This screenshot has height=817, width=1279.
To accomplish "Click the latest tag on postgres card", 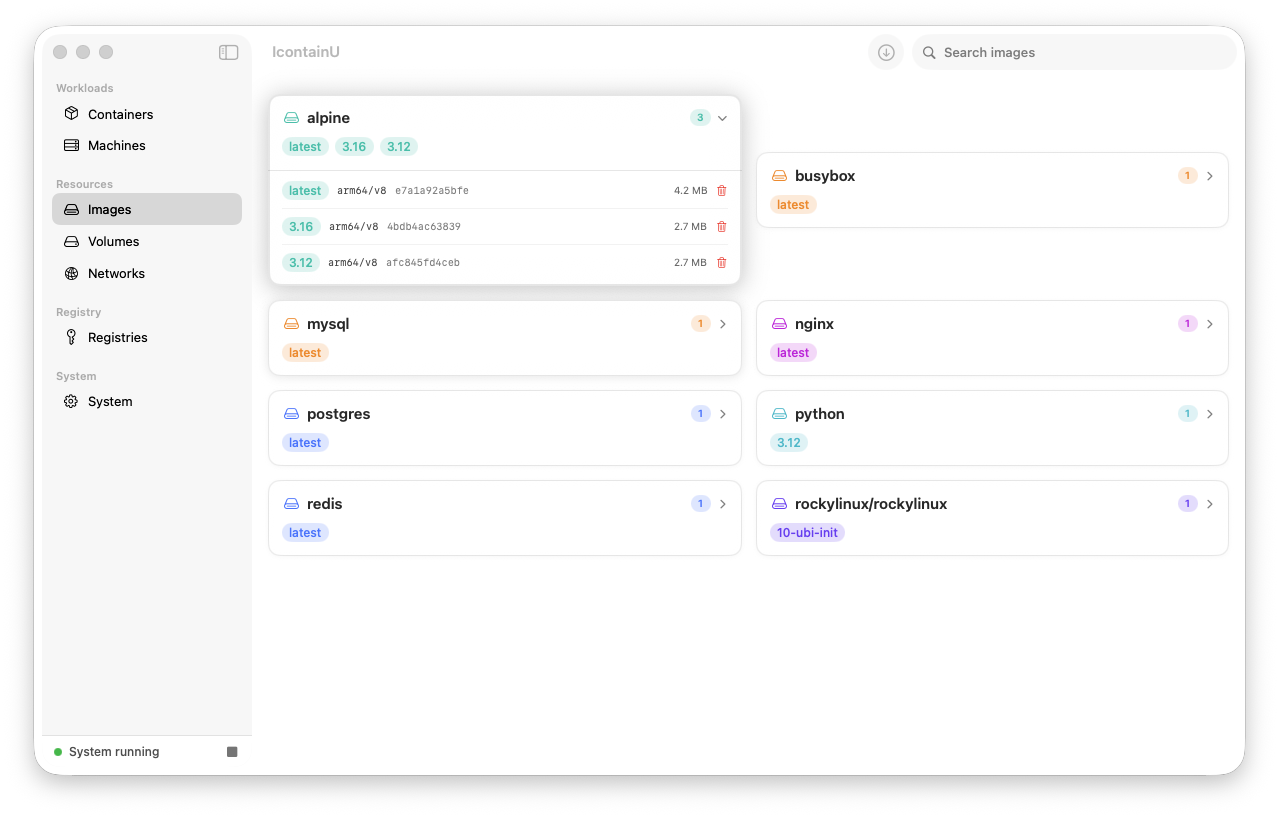I will click(305, 443).
